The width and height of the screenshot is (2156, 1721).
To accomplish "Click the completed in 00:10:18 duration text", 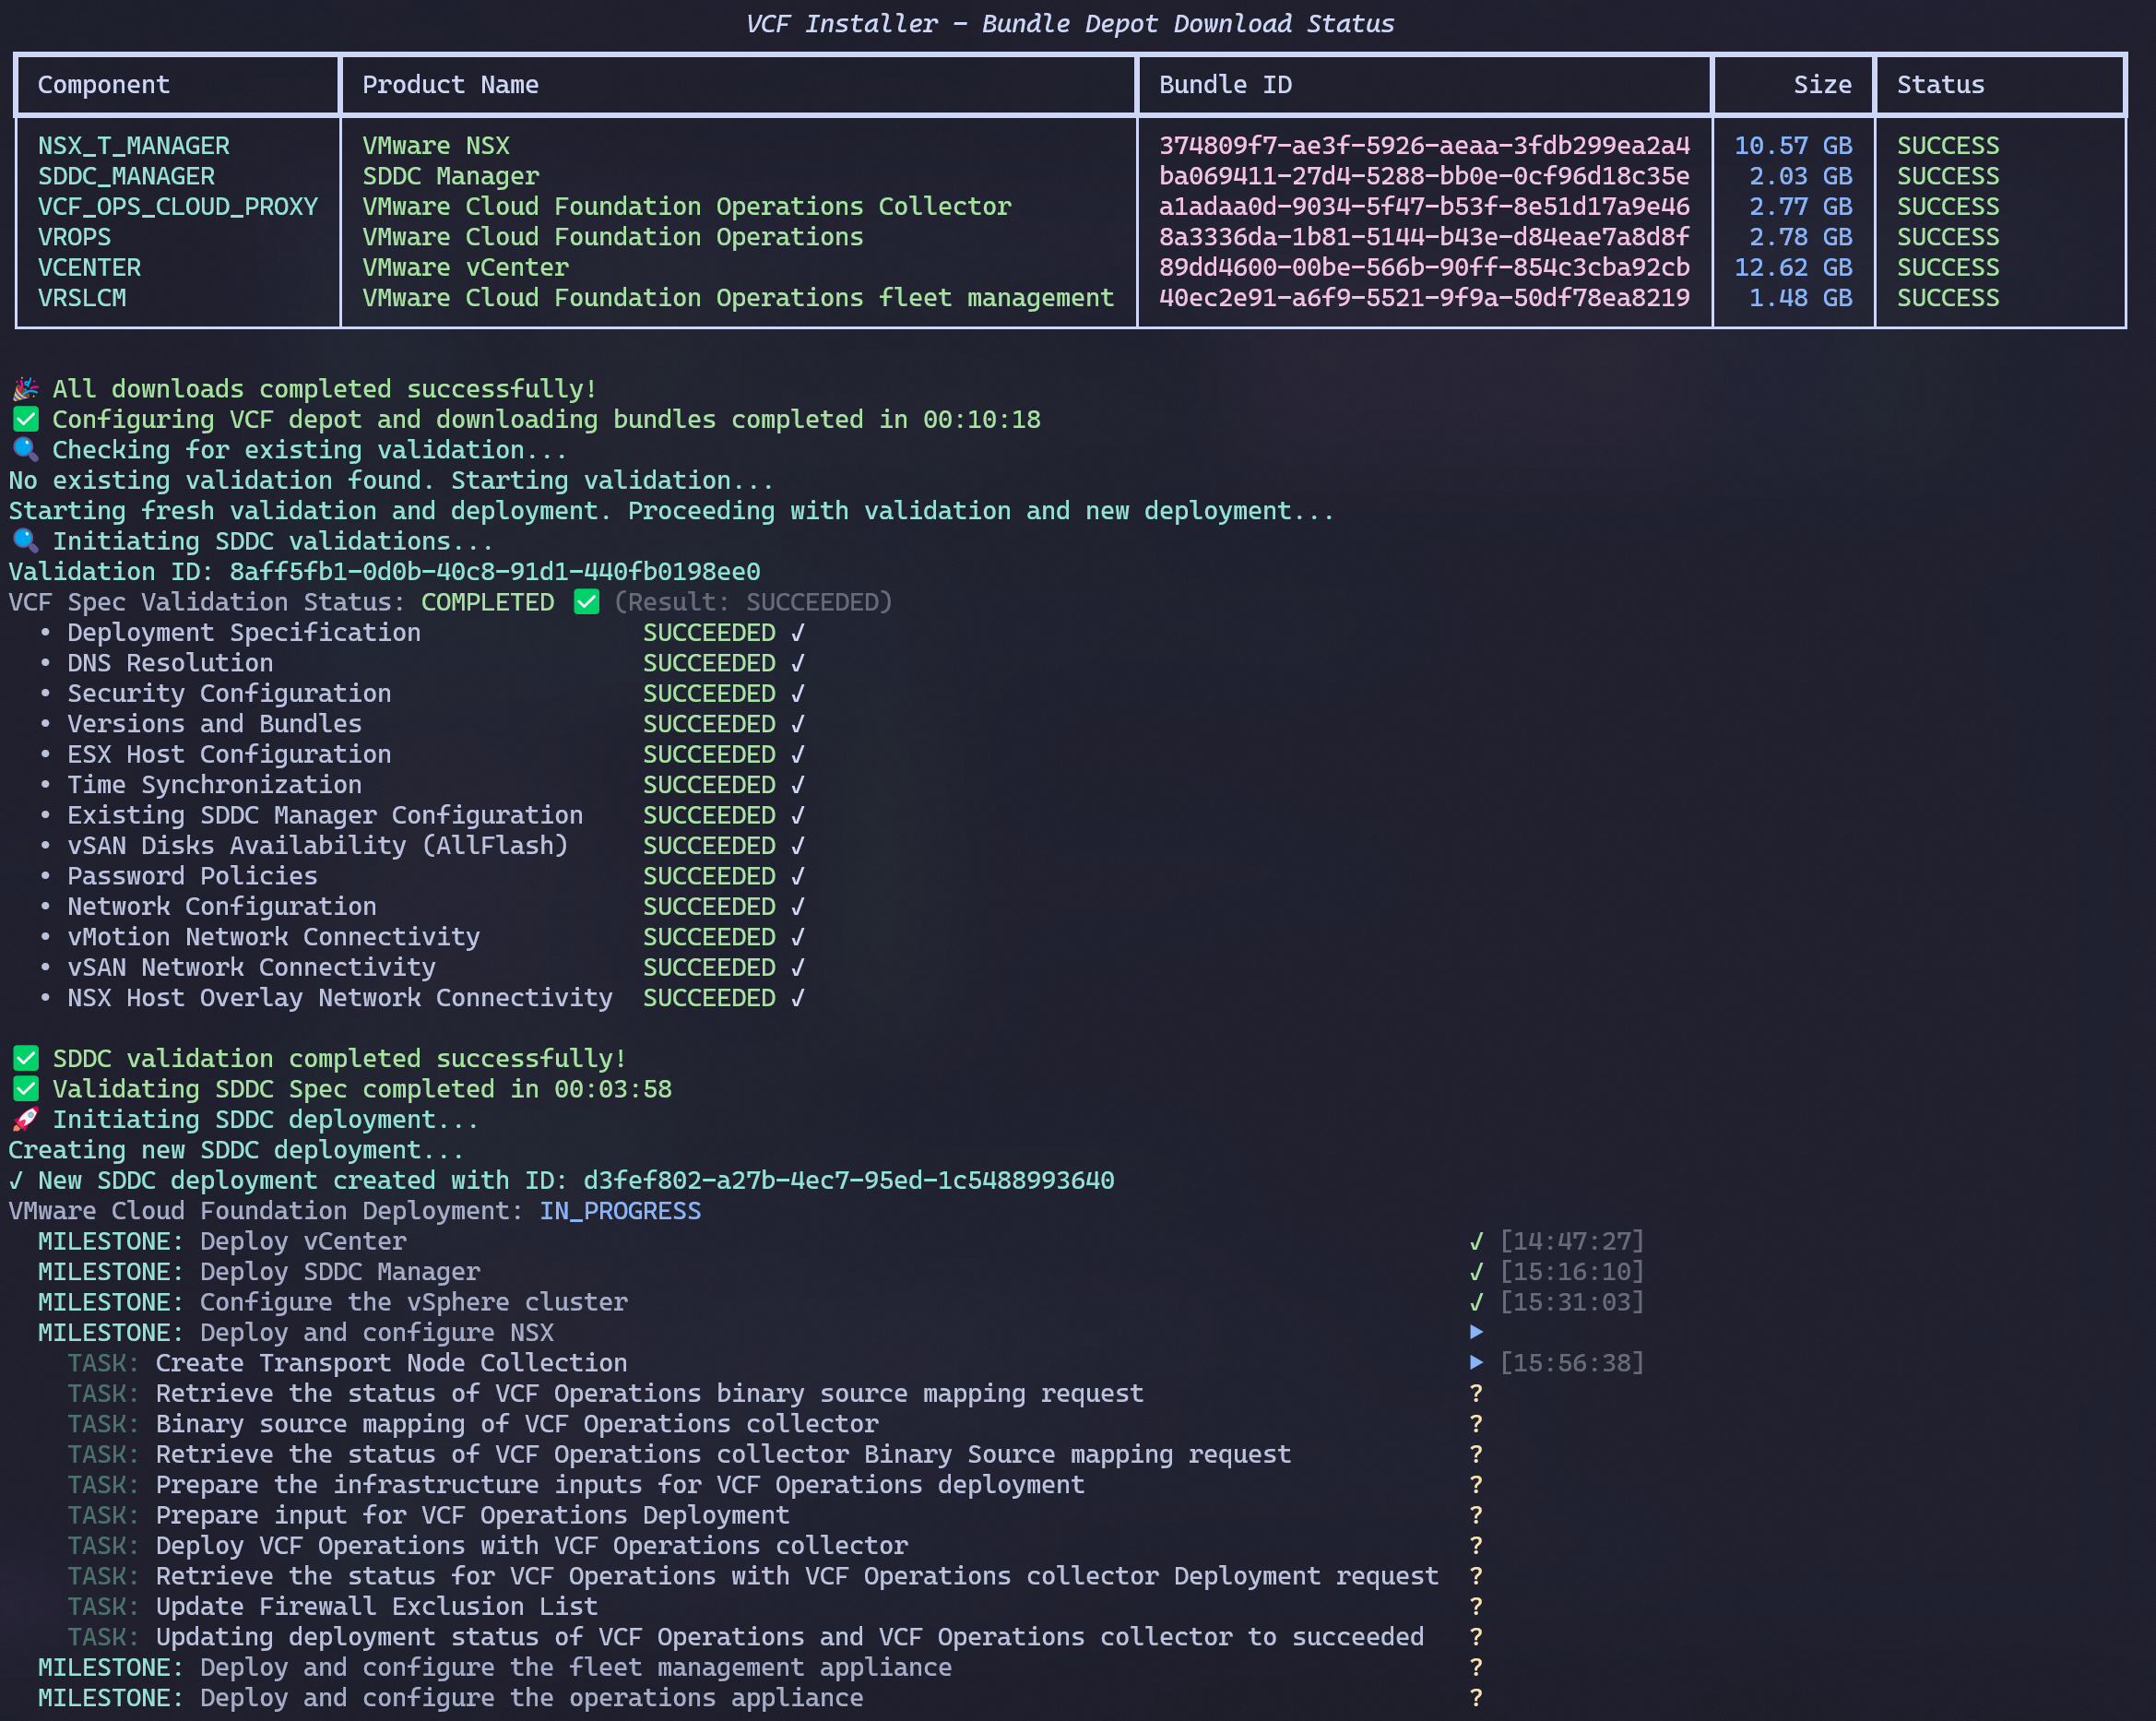I will [x=886, y=419].
